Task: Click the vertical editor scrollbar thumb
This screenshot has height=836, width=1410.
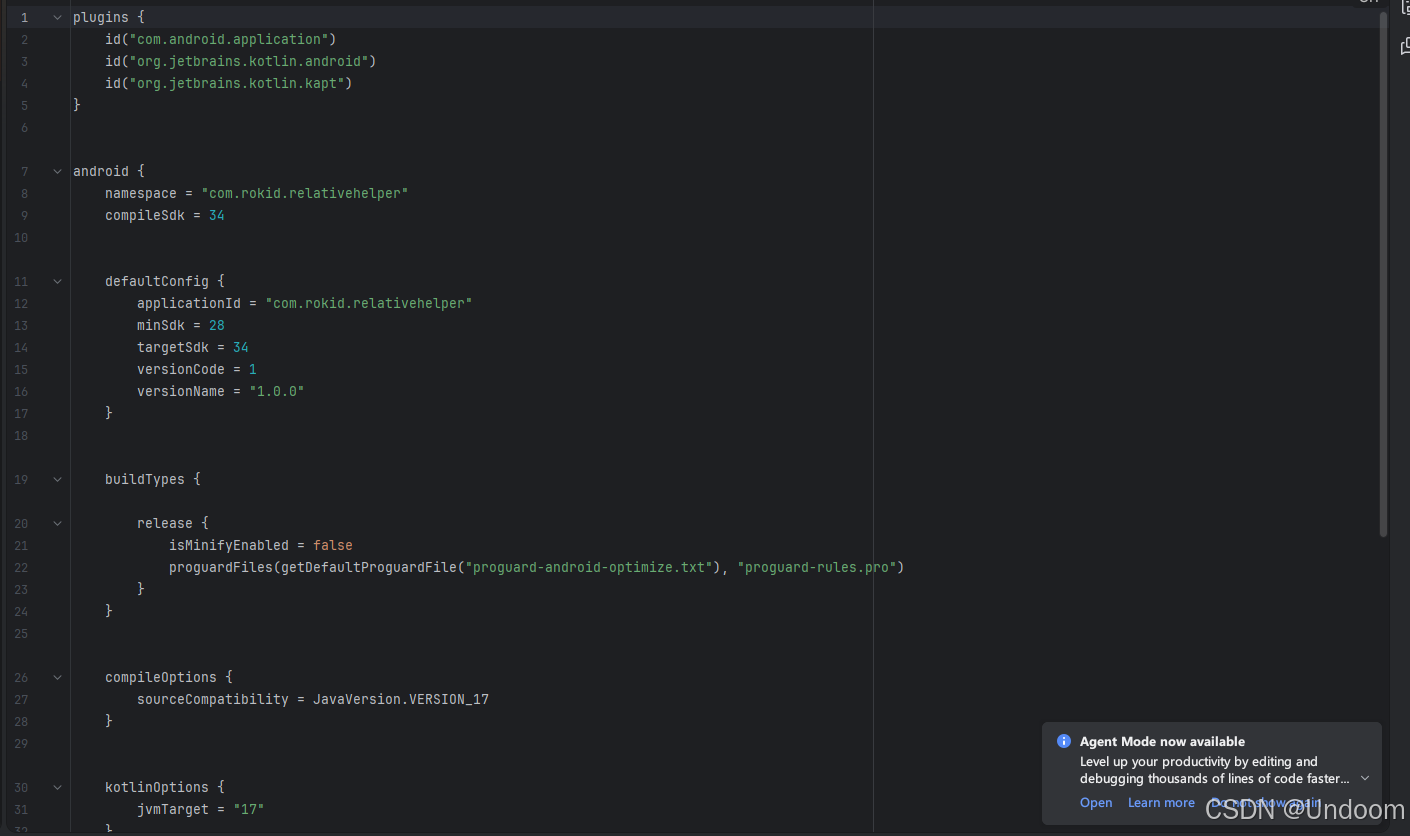Action: point(1384,275)
